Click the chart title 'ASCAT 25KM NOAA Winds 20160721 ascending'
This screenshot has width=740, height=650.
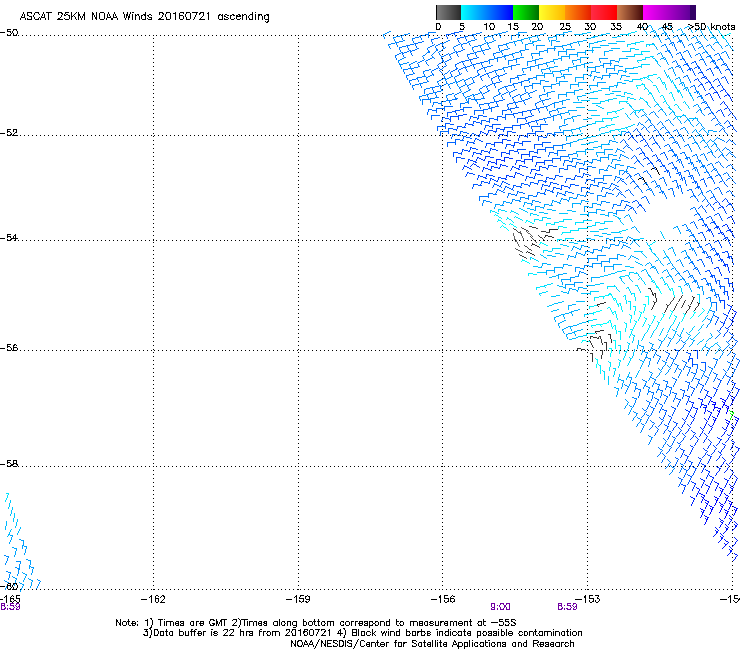click(144, 17)
